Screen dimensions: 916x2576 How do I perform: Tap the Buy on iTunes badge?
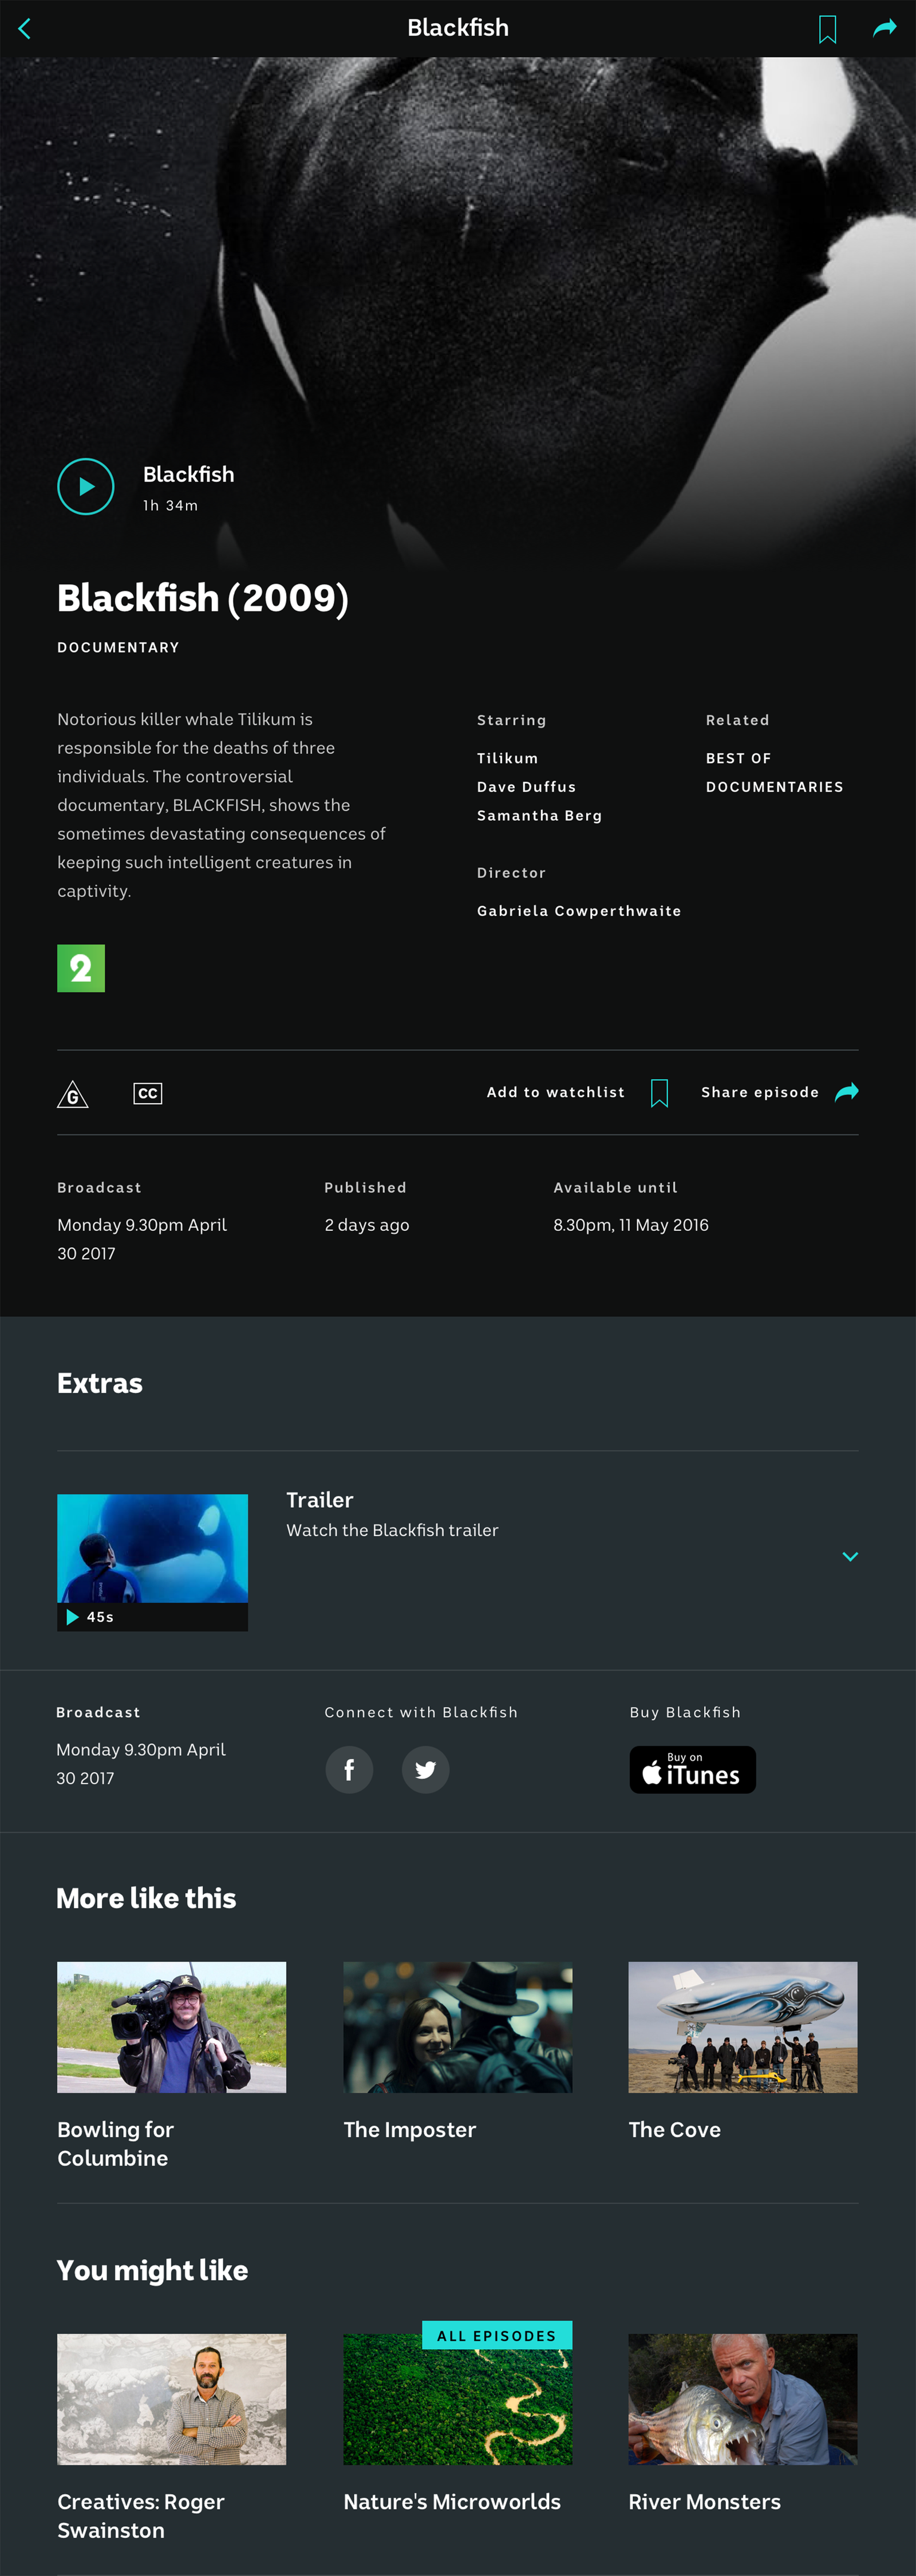(692, 1769)
